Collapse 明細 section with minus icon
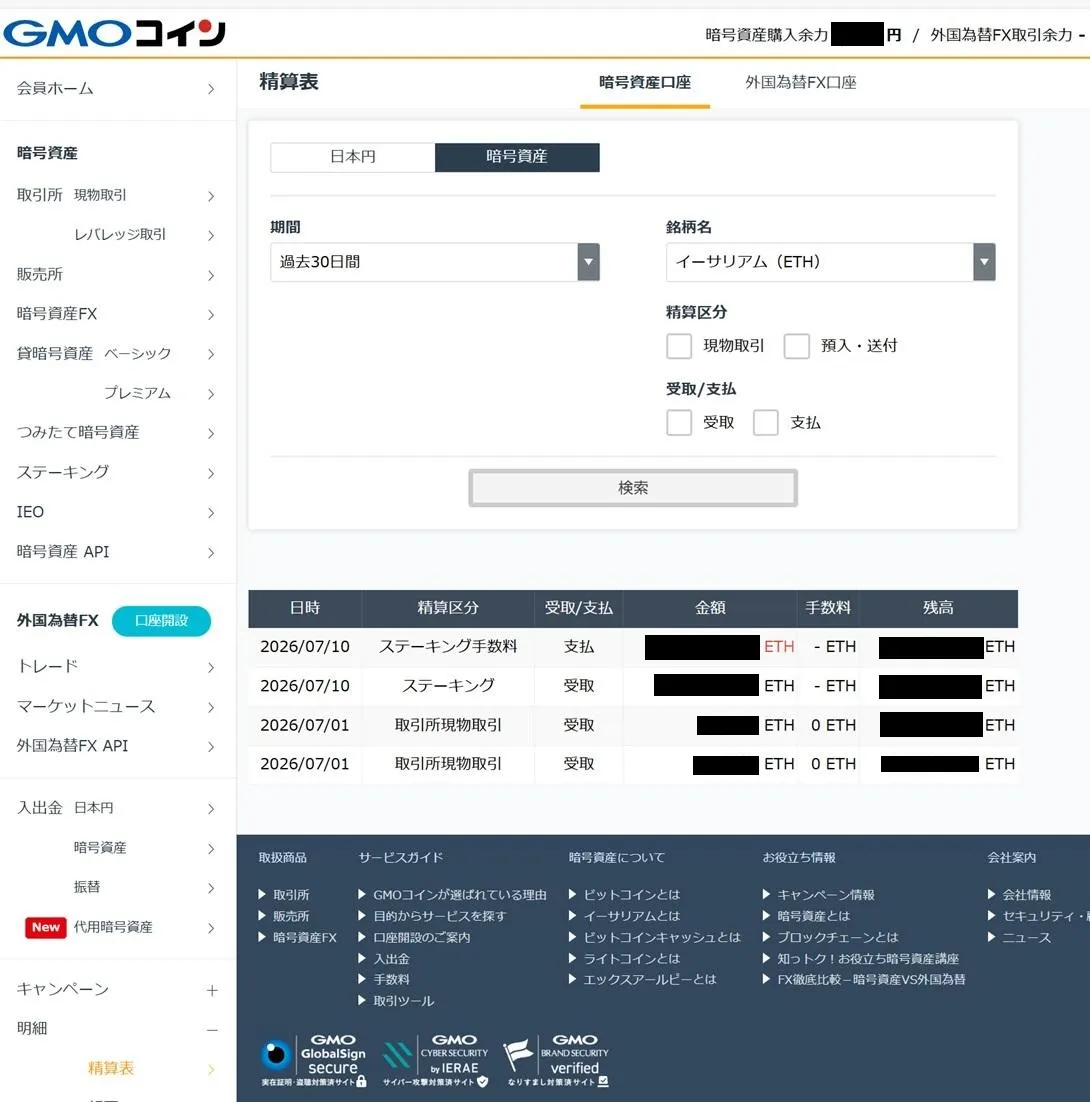Image resolution: width=1090 pixels, height=1102 pixels. (x=212, y=1030)
